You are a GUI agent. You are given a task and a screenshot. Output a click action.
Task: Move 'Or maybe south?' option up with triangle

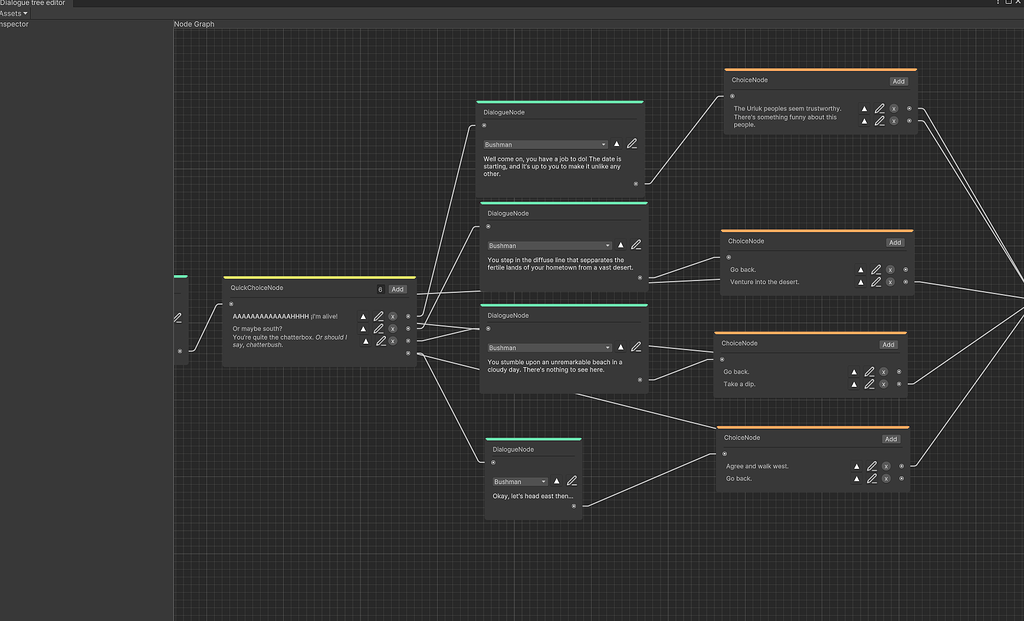pos(363,328)
